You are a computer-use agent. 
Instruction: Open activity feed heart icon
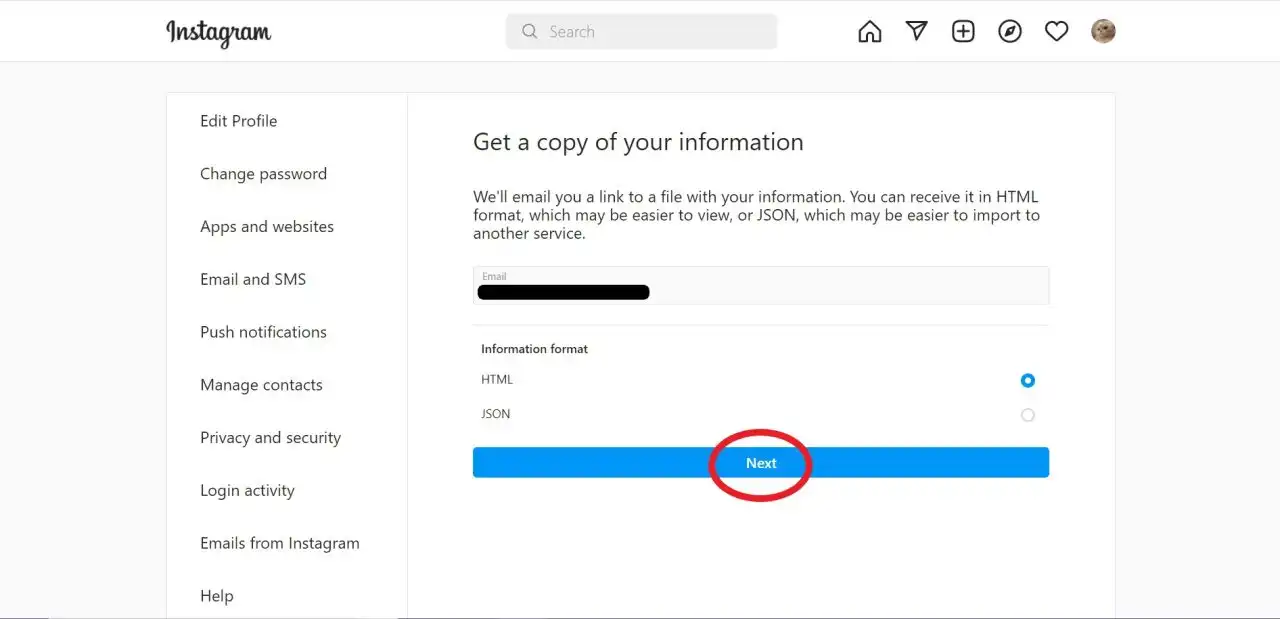point(1056,32)
